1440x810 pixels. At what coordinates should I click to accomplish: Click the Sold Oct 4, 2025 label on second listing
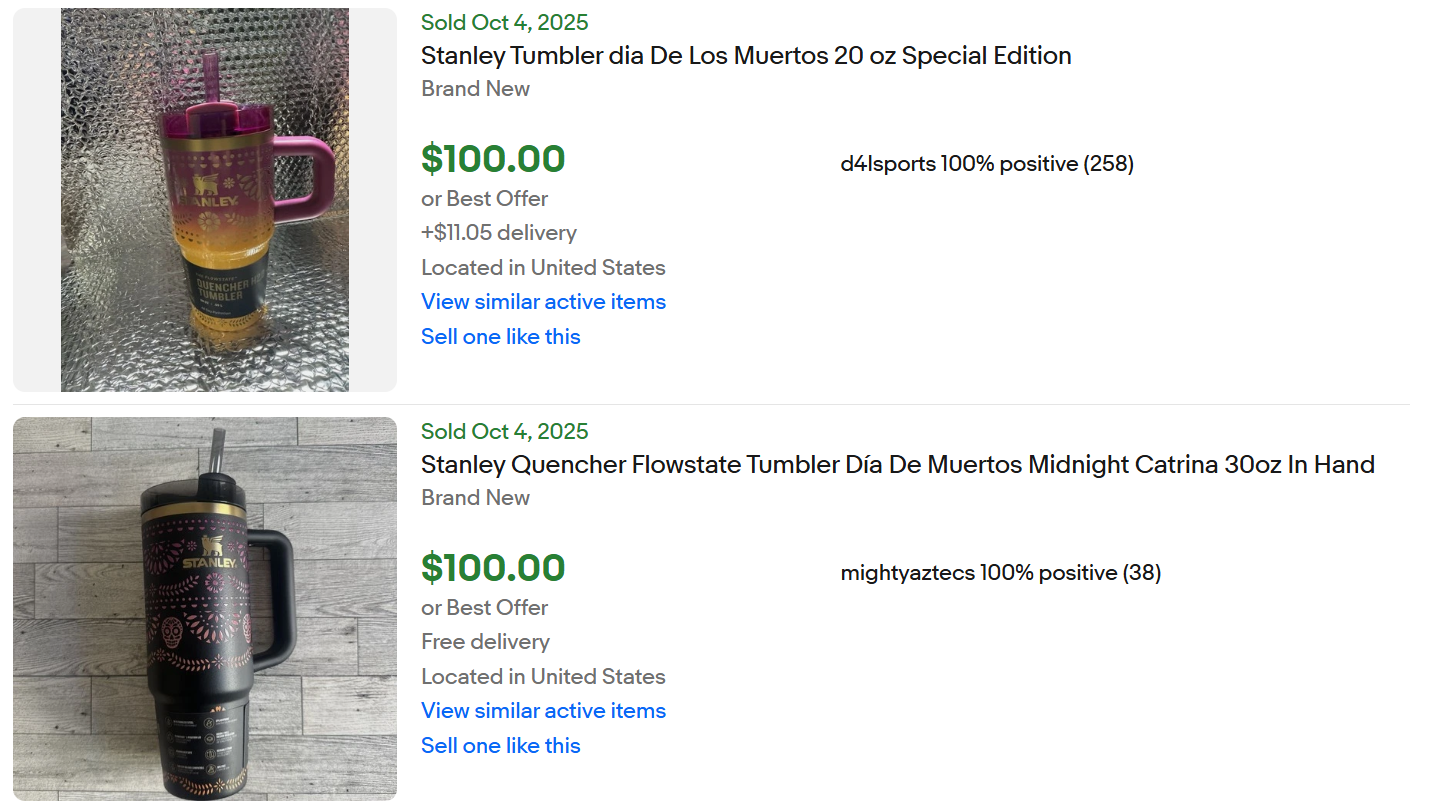[504, 432]
